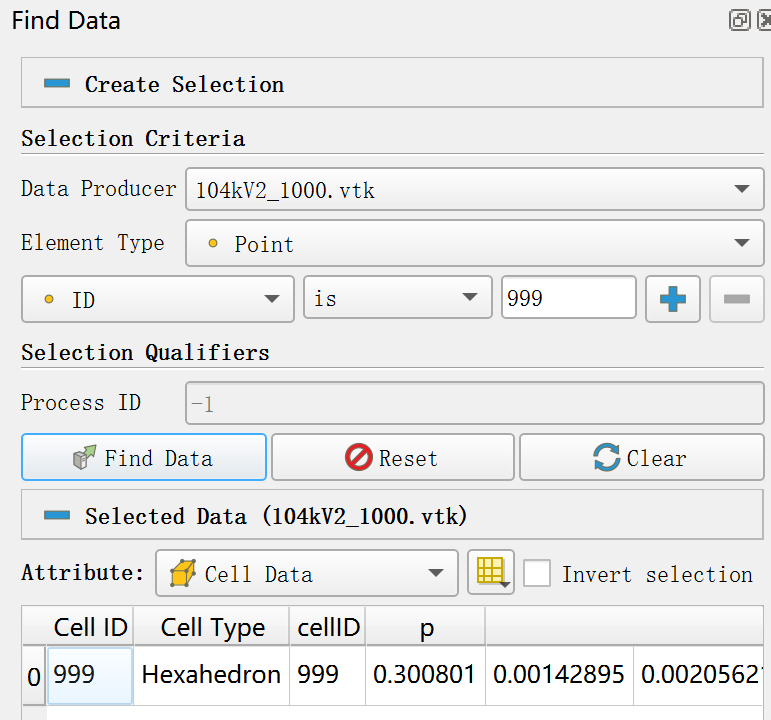The width and height of the screenshot is (771, 720).
Task: Click the minus icon to remove criterion
Action: point(736,299)
